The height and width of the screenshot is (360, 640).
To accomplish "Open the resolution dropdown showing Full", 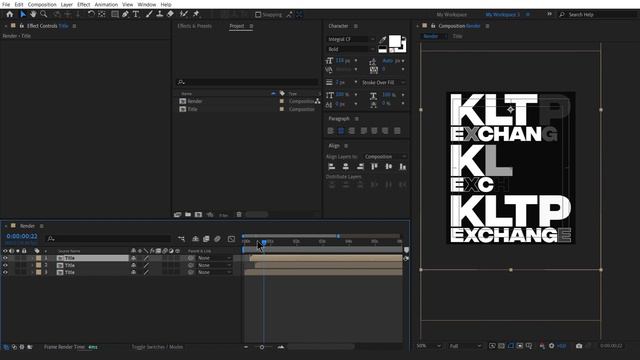I will [465, 346].
